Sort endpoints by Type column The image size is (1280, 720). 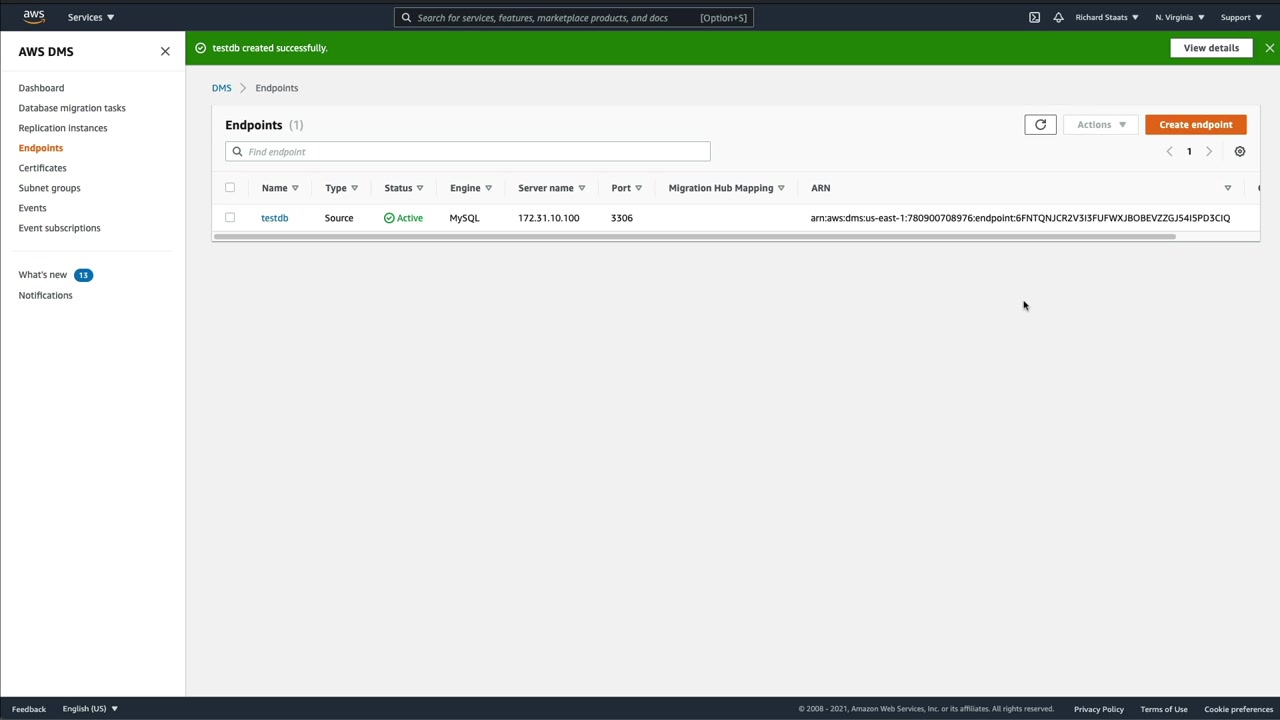[x=354, y=188]
